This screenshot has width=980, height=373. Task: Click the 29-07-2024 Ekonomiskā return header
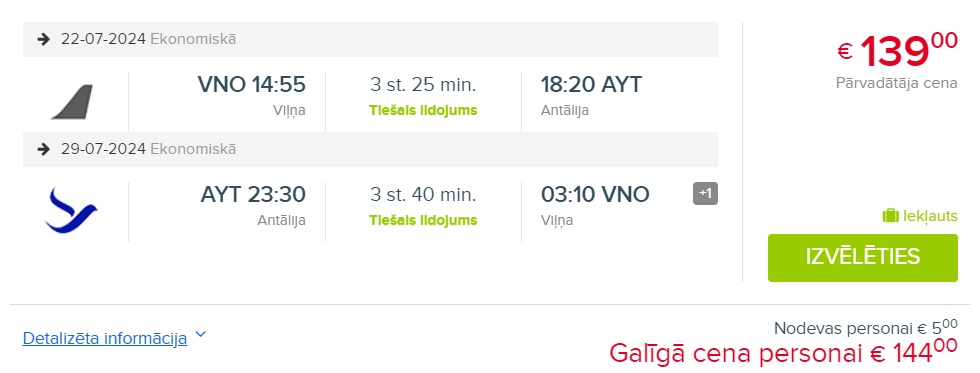pyautogui.click(x=370, y=149)
